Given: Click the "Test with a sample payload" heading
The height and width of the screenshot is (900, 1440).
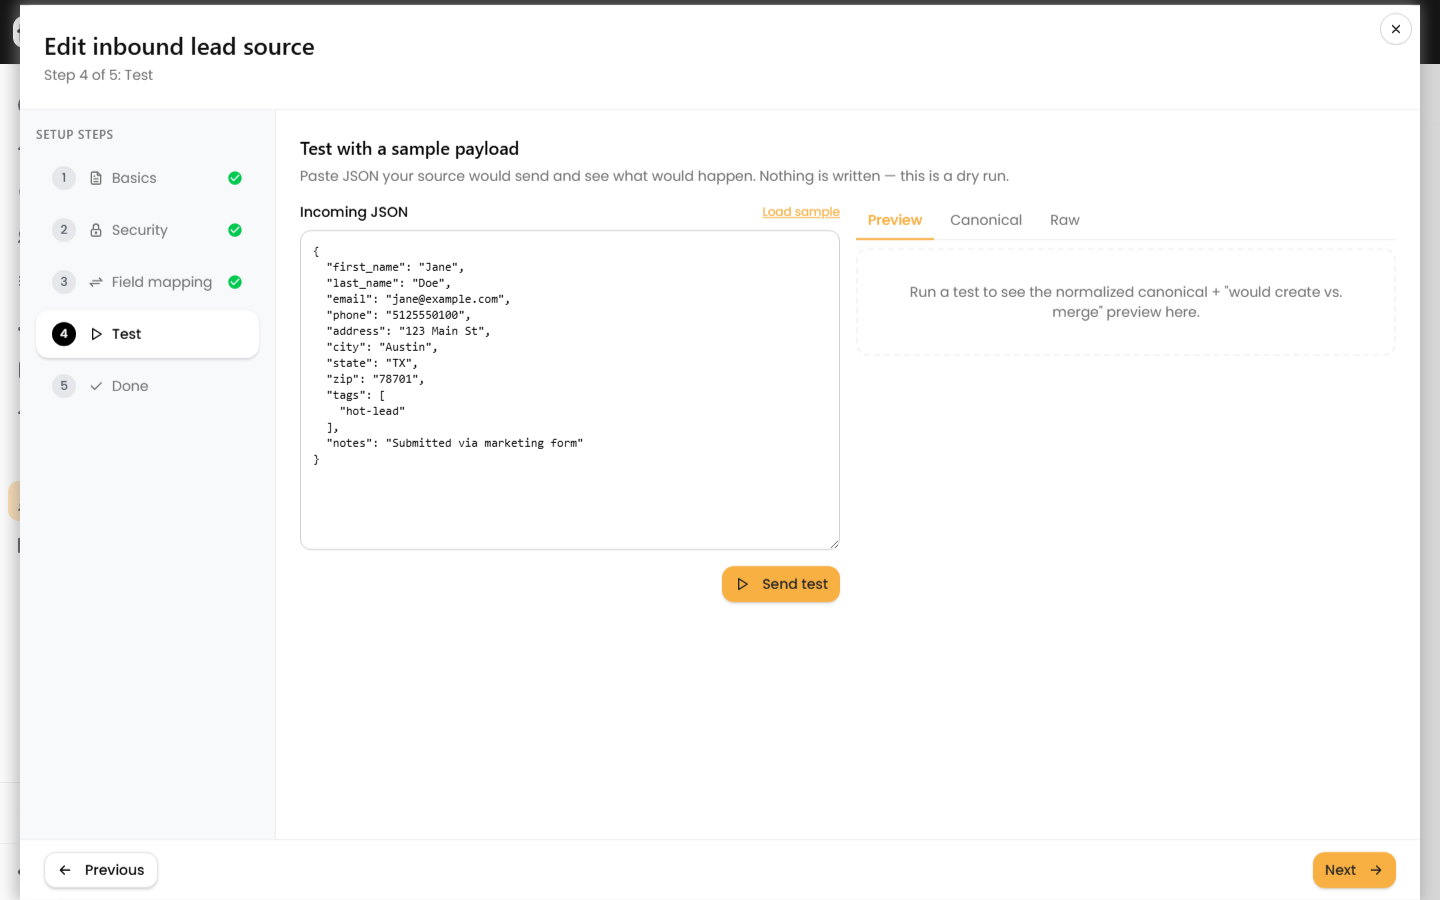Looking at the screenshot, I should (x=409, y=149).
